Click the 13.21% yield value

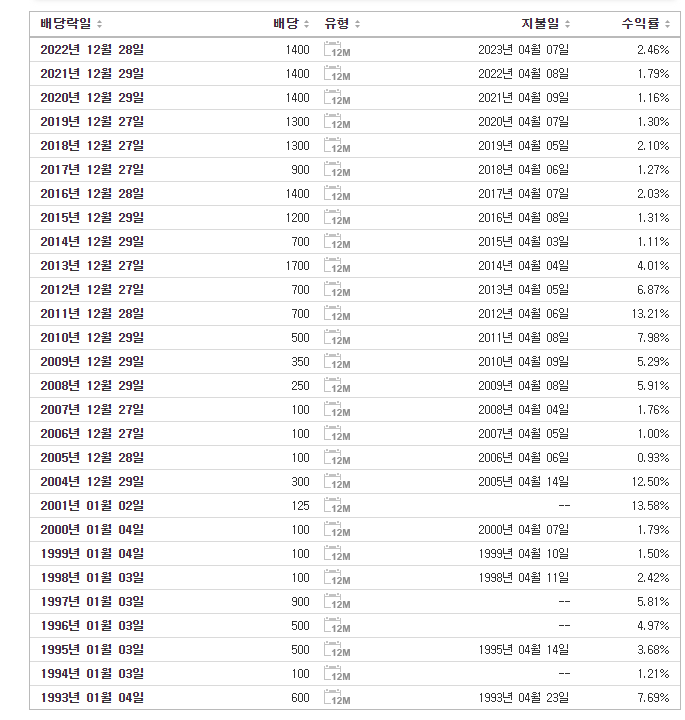point(650,314)
